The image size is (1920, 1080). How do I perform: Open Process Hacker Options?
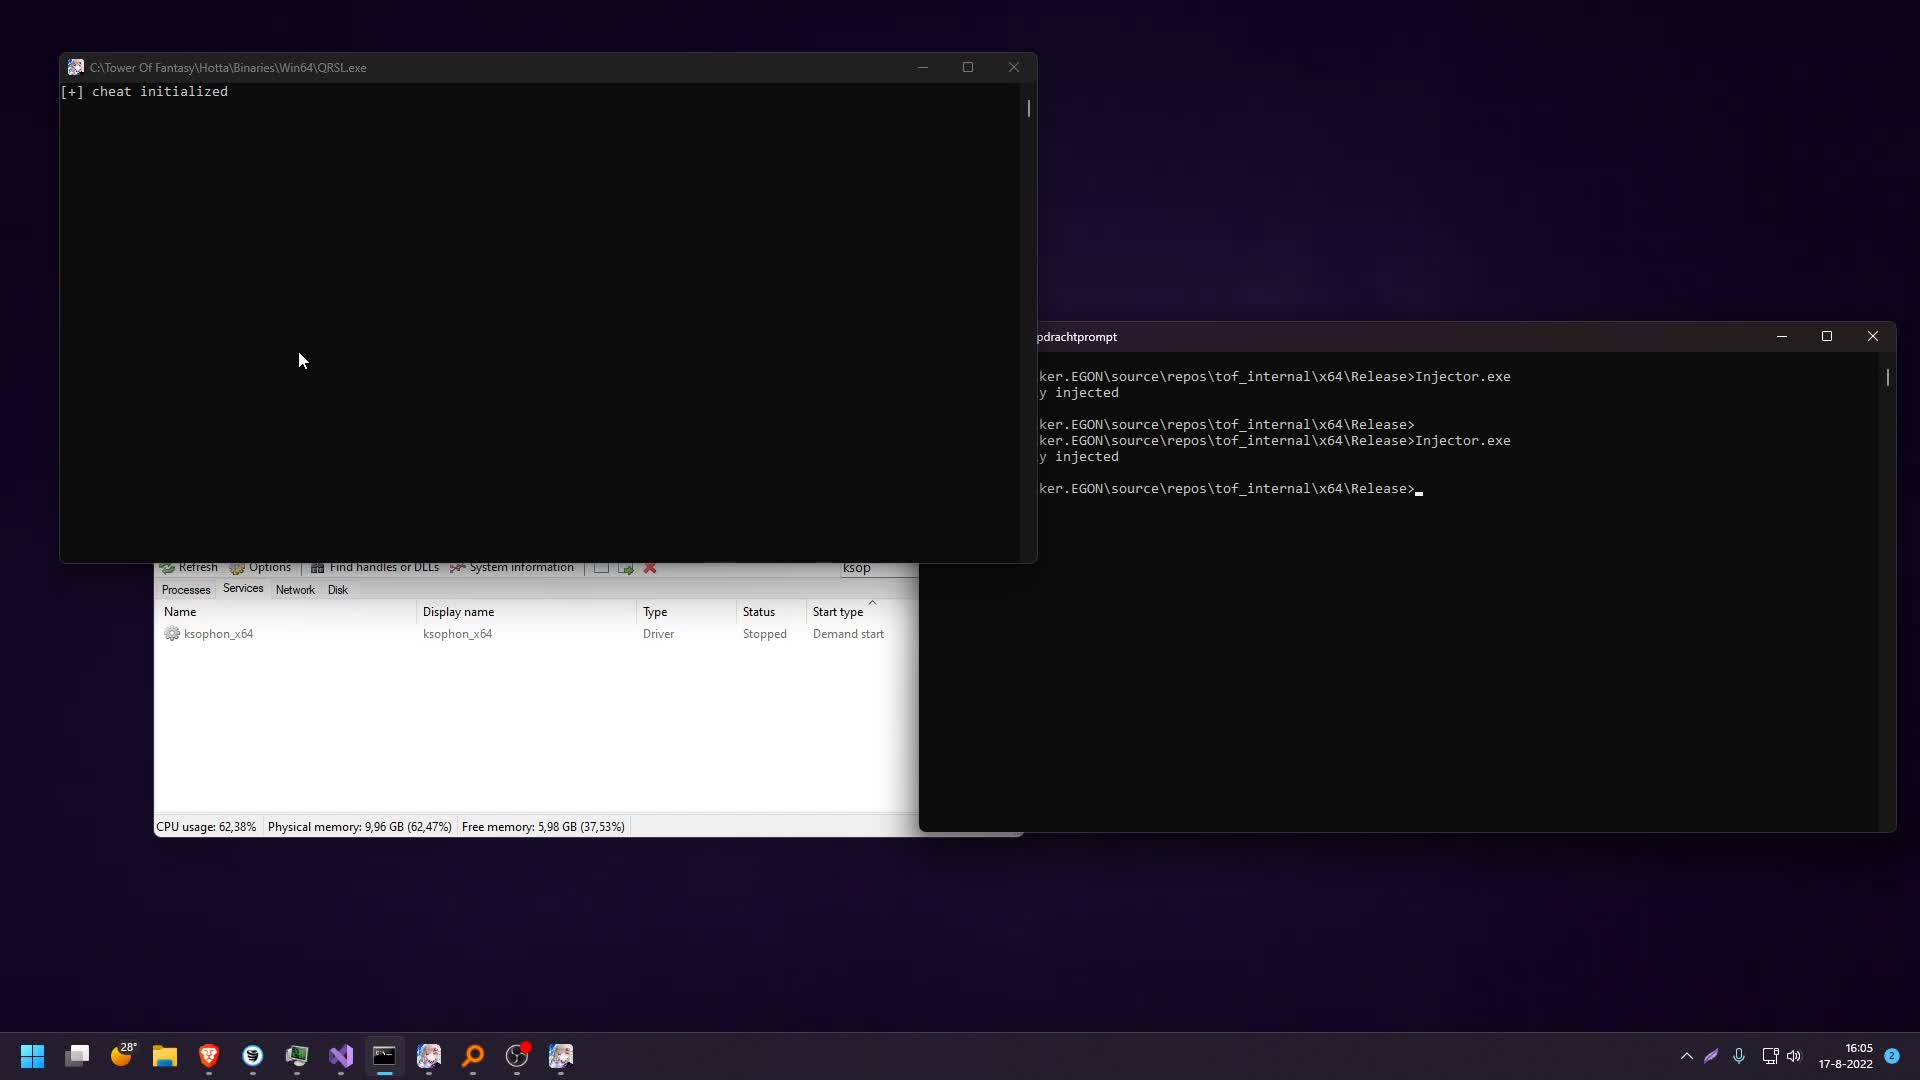click(261, 568)
